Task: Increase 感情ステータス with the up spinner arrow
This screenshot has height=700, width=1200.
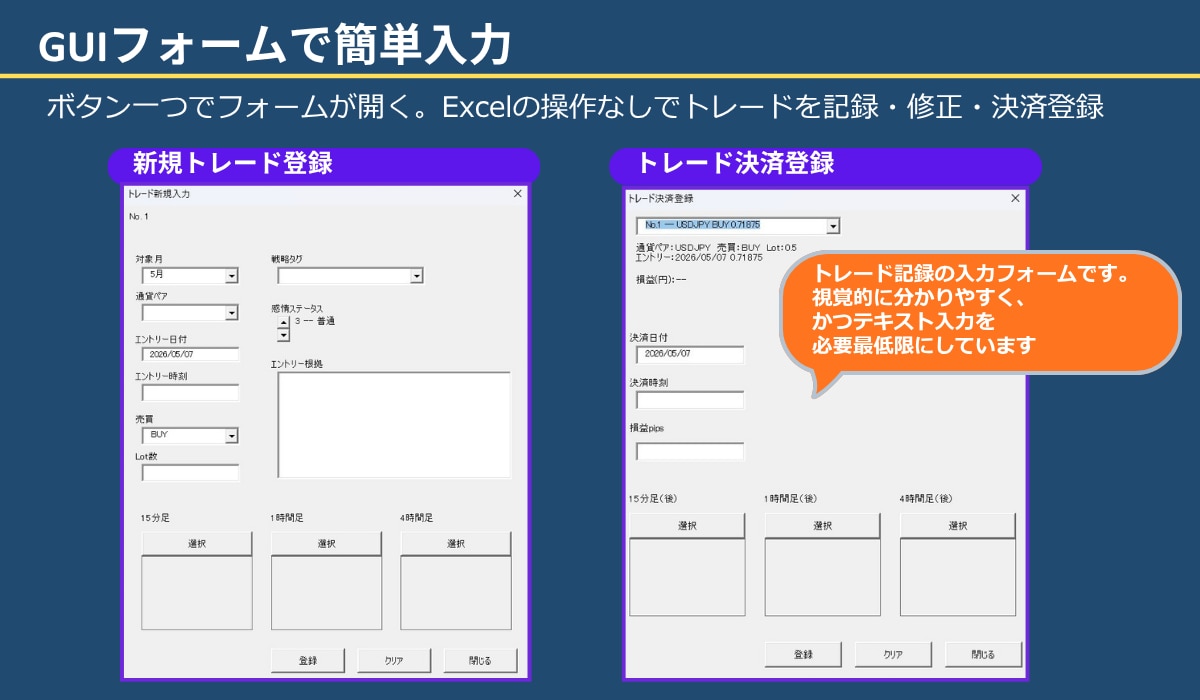Action: point(283,322)
